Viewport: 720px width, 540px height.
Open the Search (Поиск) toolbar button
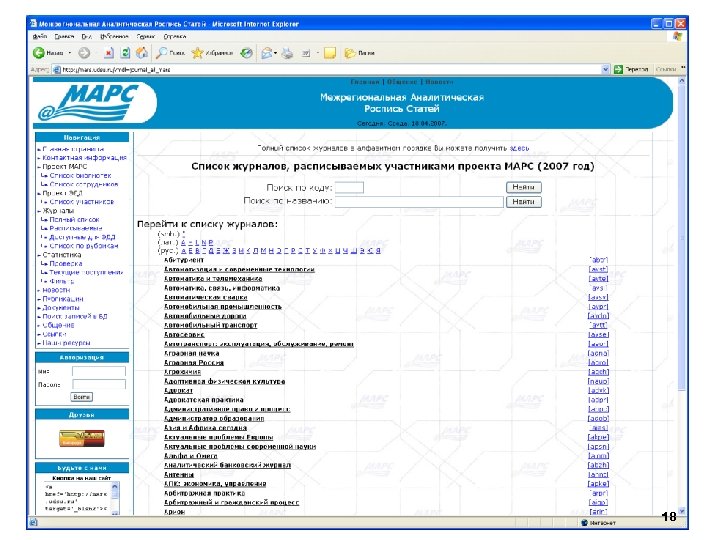170,53
